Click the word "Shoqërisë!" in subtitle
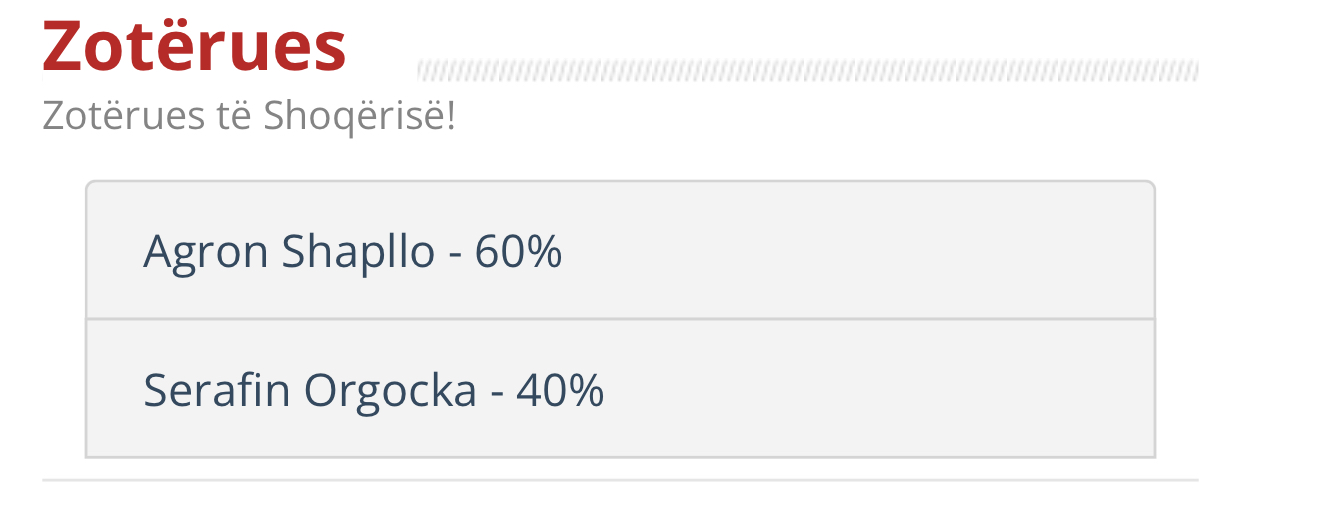The image size is (1320, 514). pos(360,119)
